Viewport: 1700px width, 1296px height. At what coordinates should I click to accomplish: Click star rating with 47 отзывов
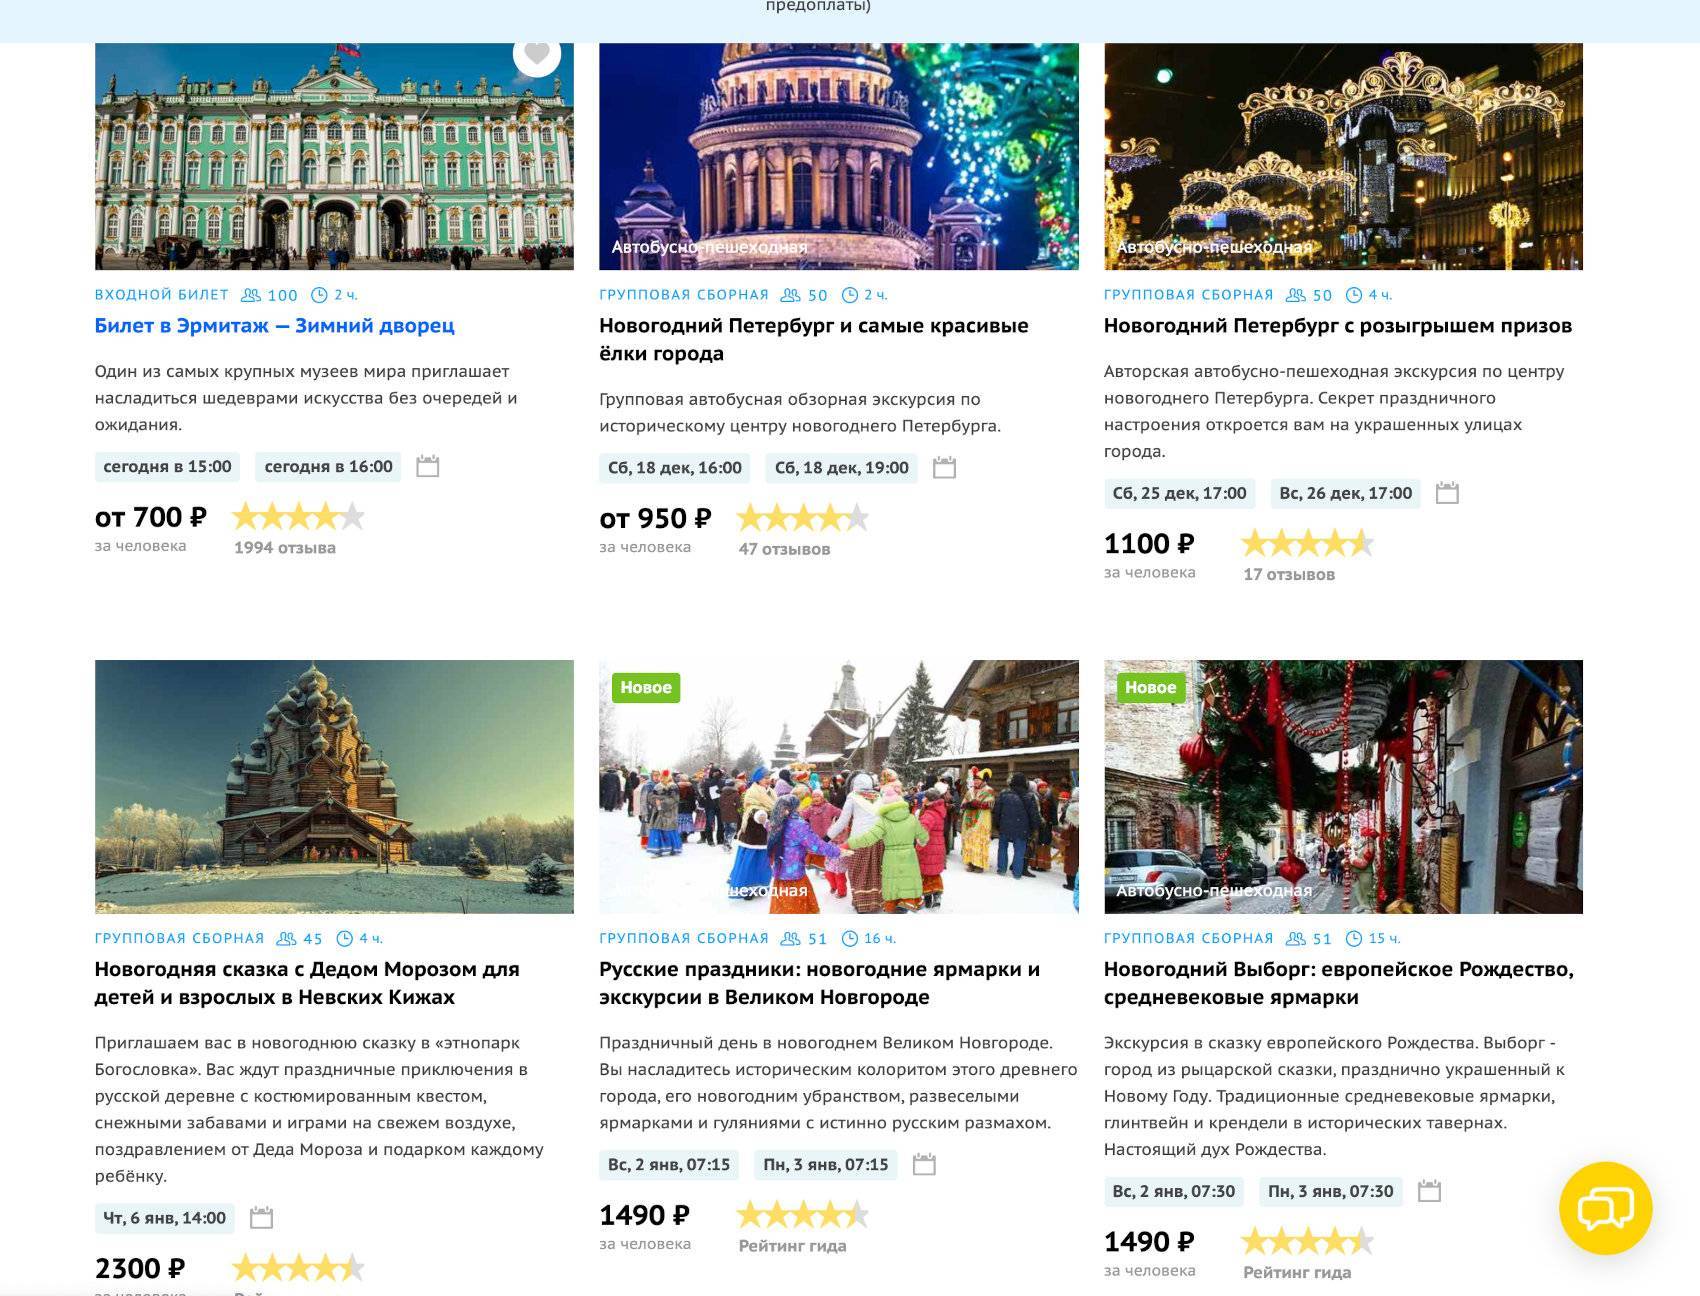tap(802, 518)
